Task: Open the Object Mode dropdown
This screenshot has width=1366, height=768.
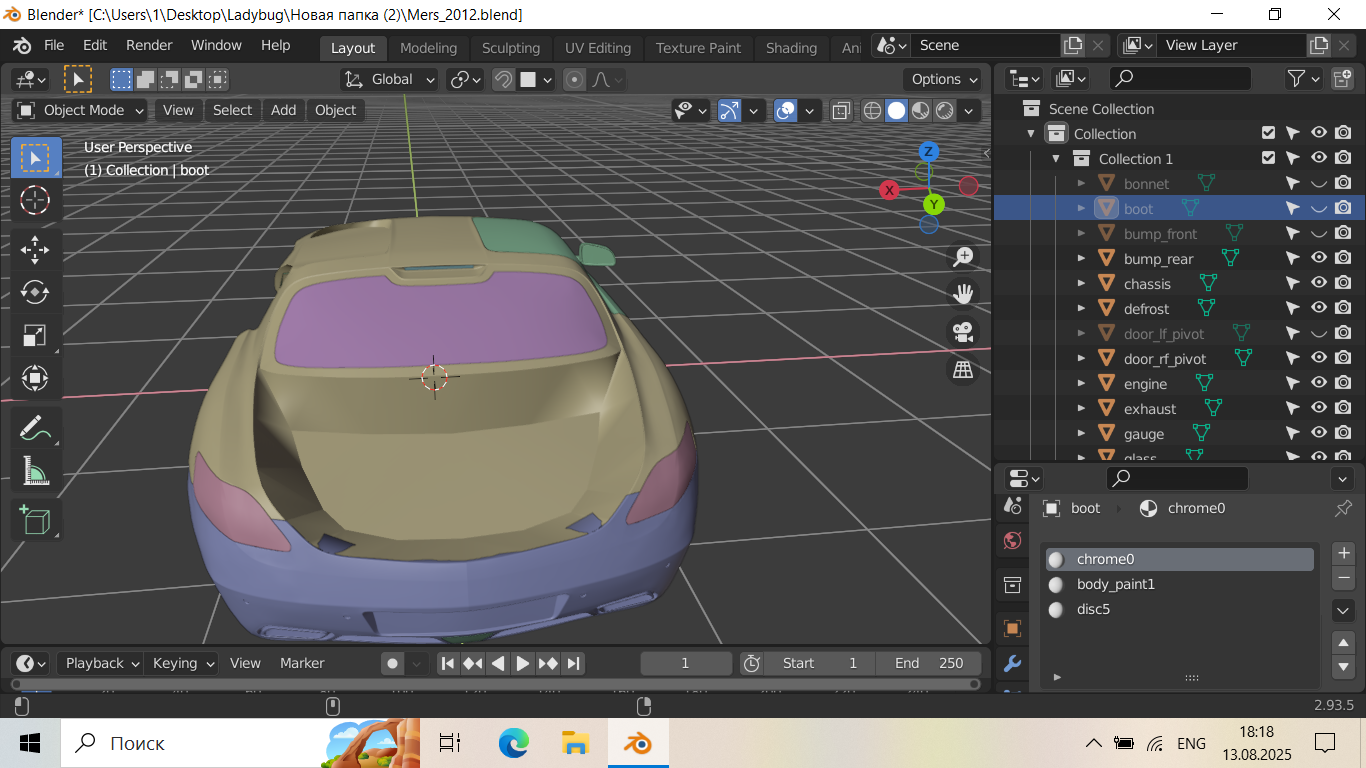Action: coord(81,110)
